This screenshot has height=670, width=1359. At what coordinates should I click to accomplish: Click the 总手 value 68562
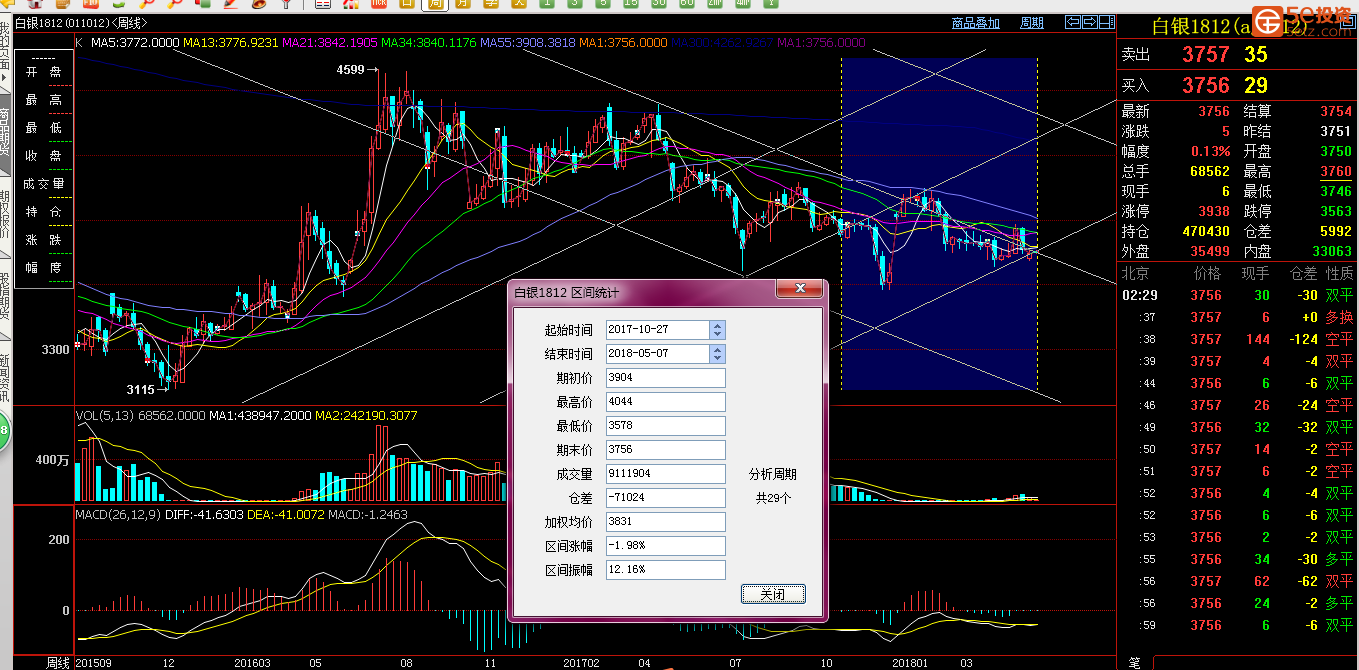point(1209,171)
